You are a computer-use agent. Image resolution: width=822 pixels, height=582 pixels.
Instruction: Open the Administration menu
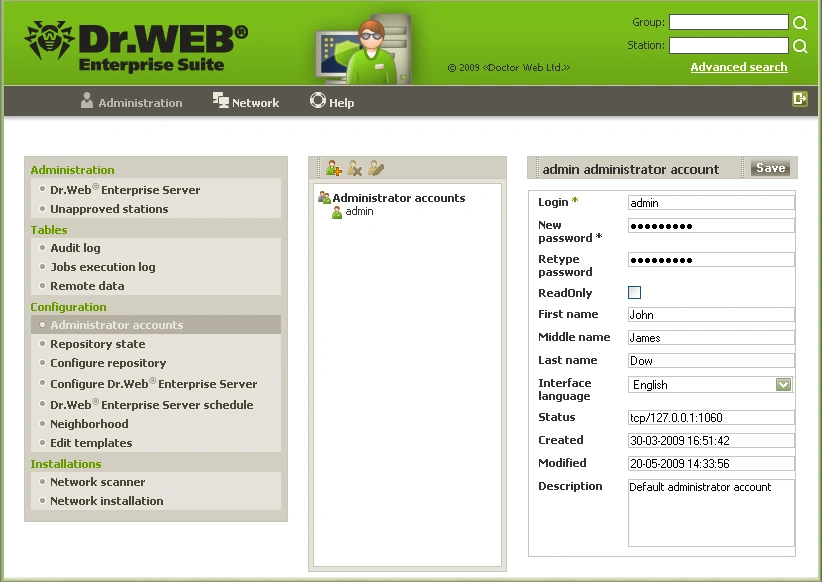131,102
